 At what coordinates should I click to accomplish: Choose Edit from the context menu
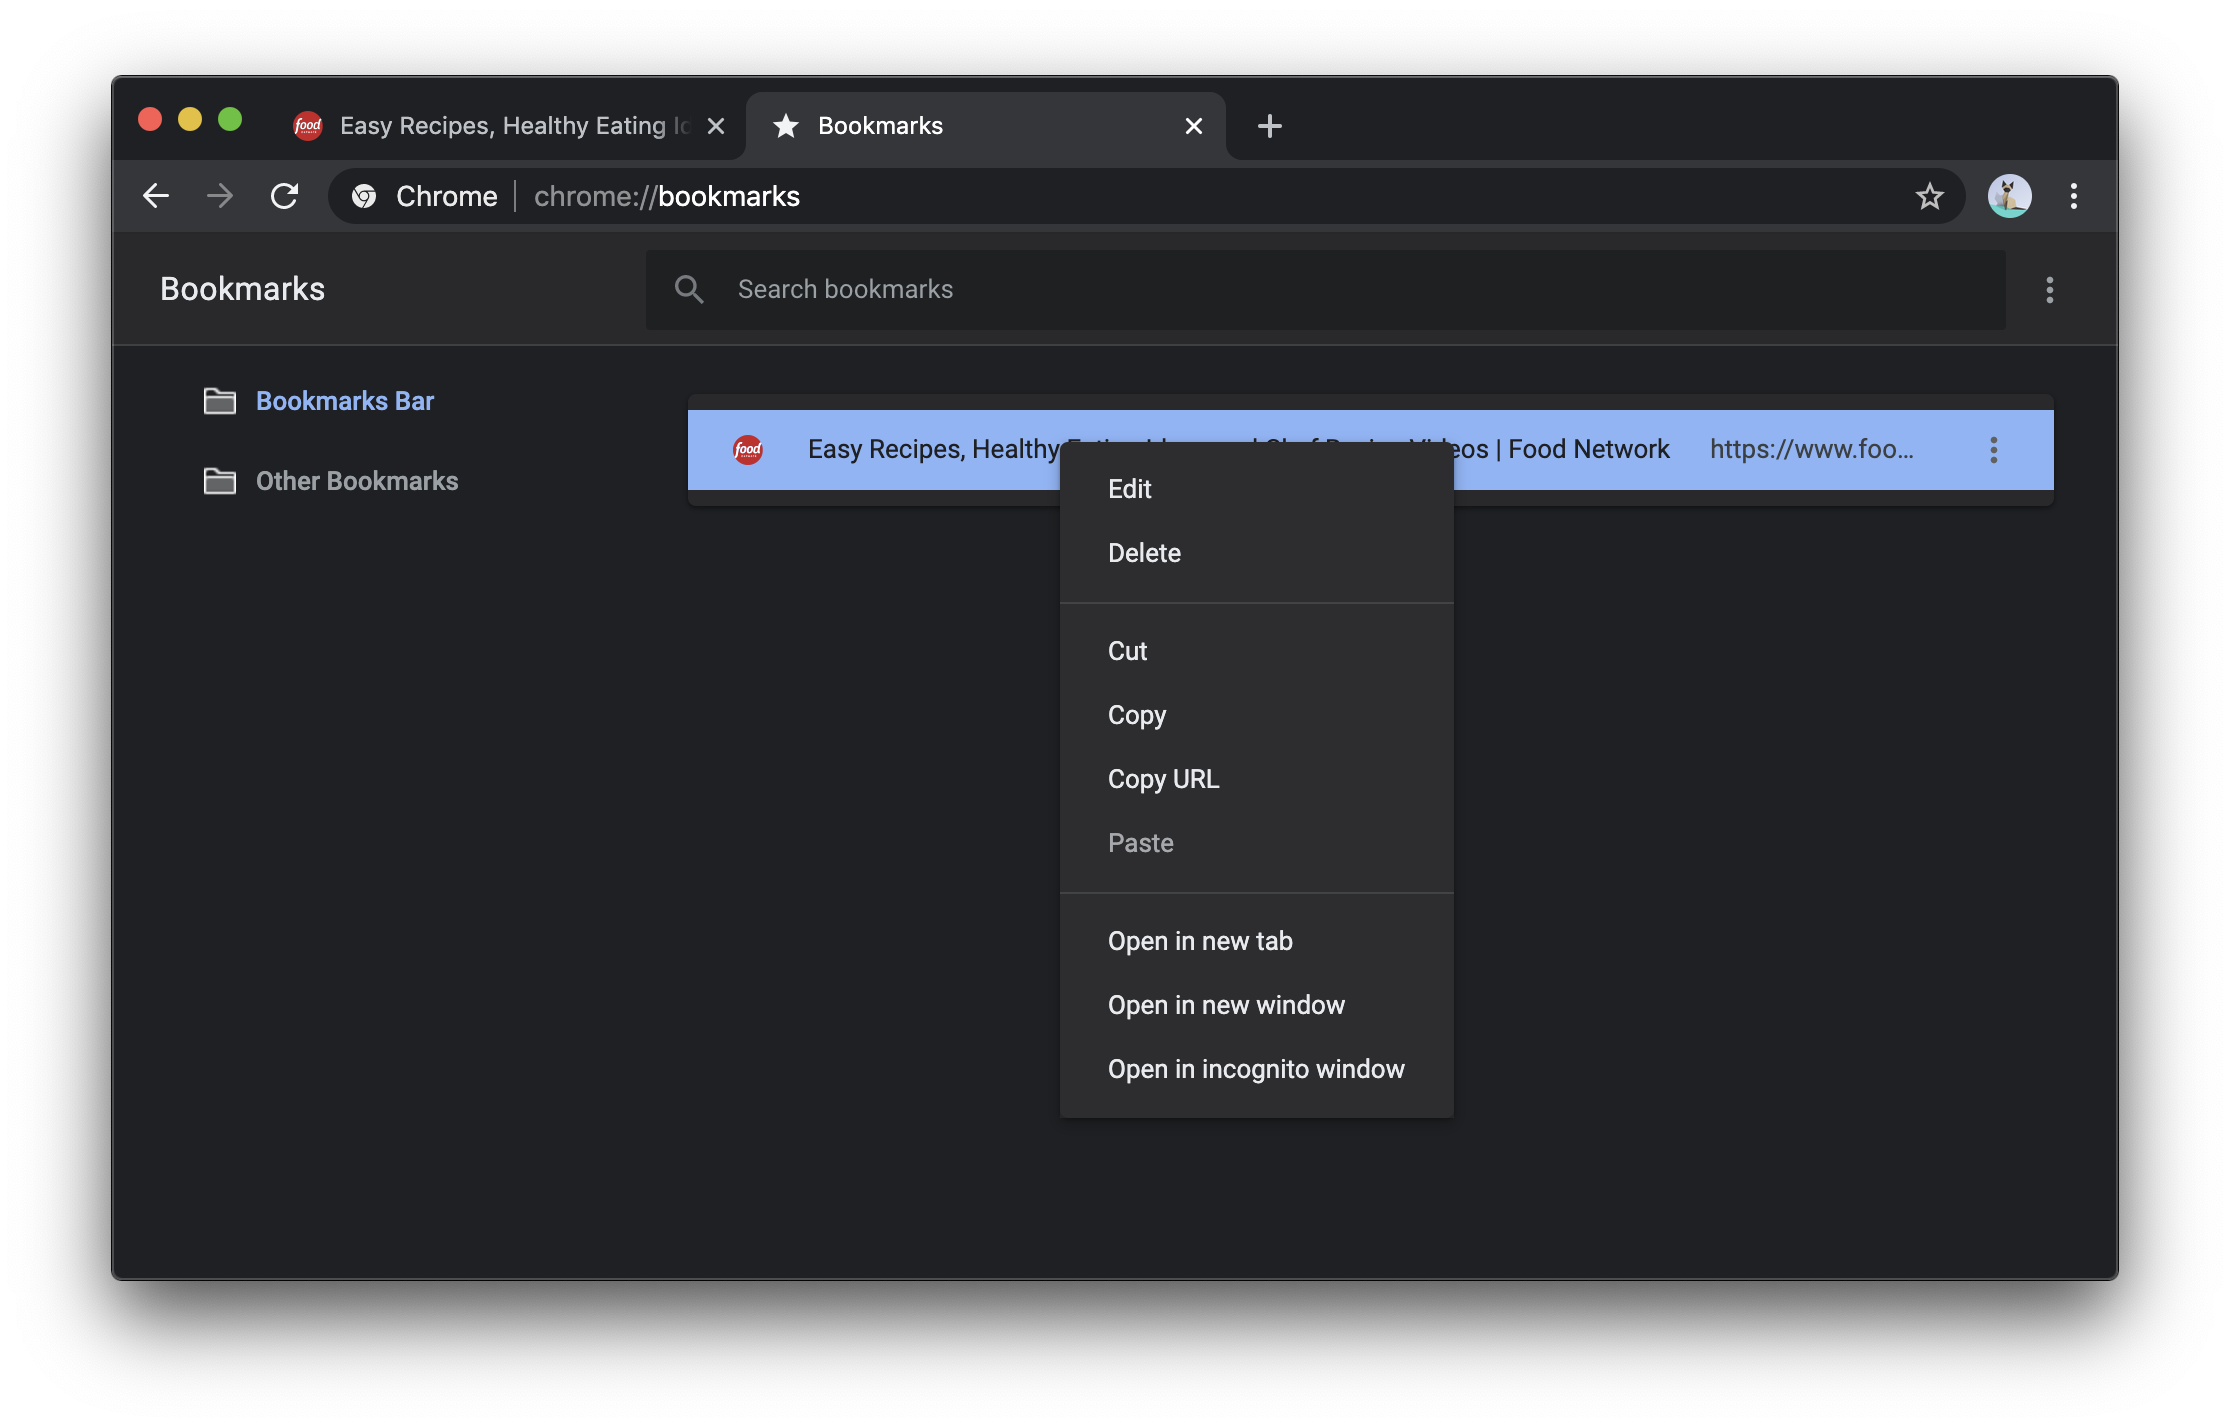1257,489
